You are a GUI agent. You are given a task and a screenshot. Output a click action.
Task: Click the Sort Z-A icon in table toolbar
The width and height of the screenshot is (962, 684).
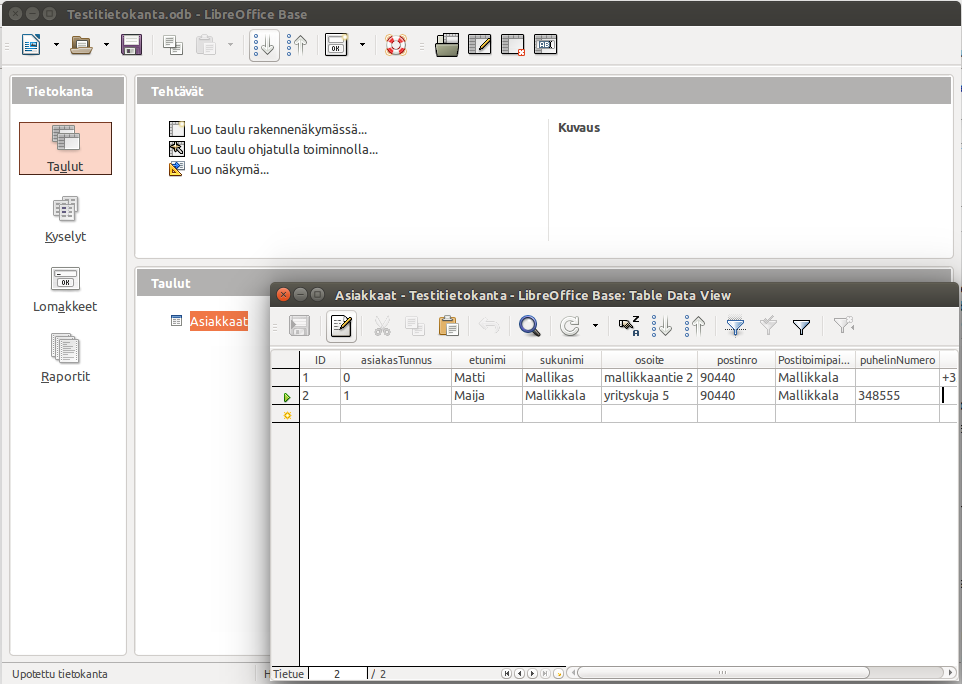(629, 326)
